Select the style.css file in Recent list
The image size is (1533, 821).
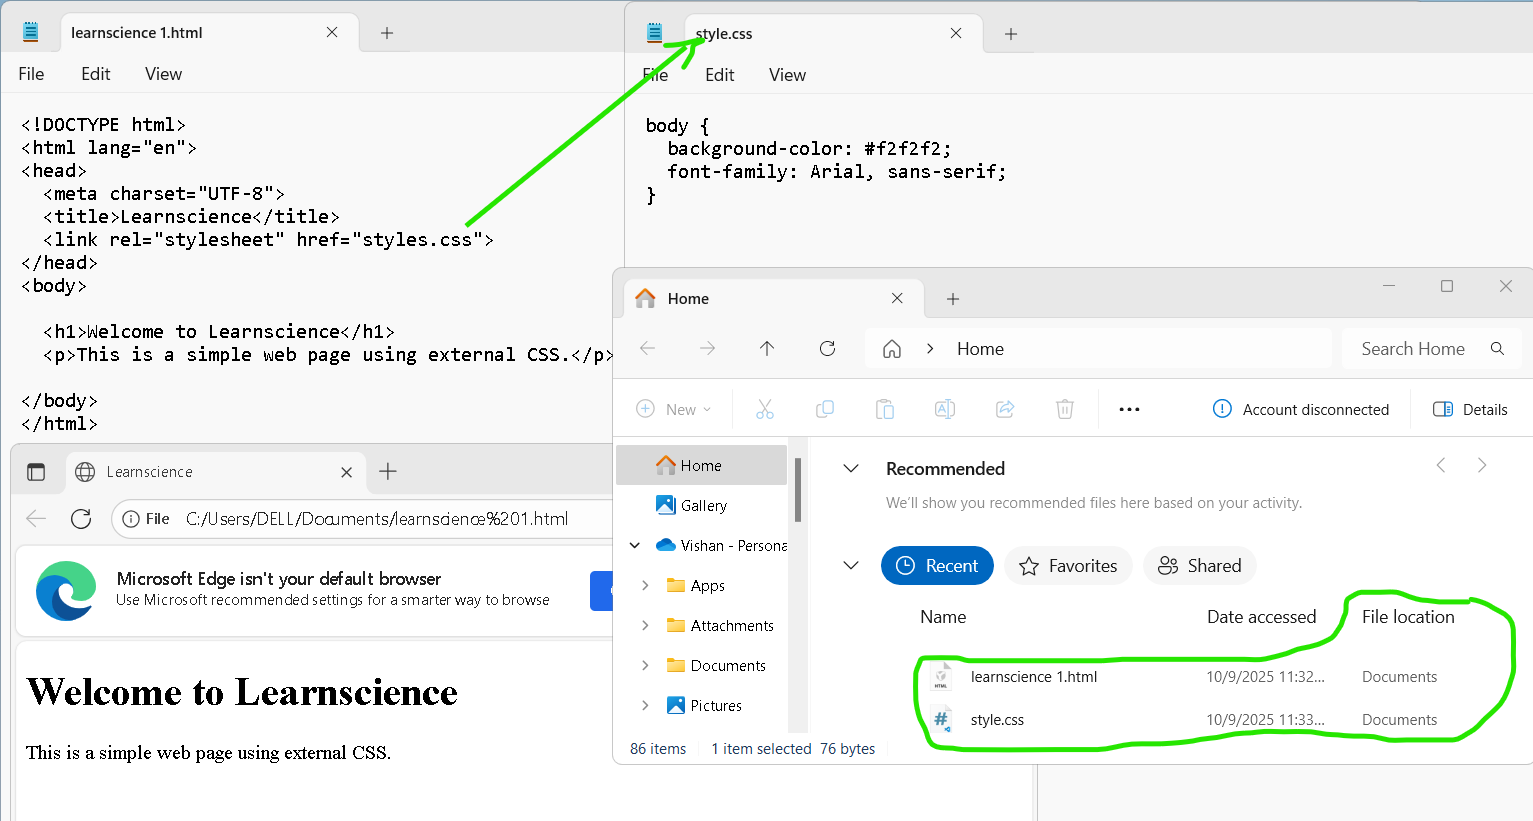(x=997, y=720)
